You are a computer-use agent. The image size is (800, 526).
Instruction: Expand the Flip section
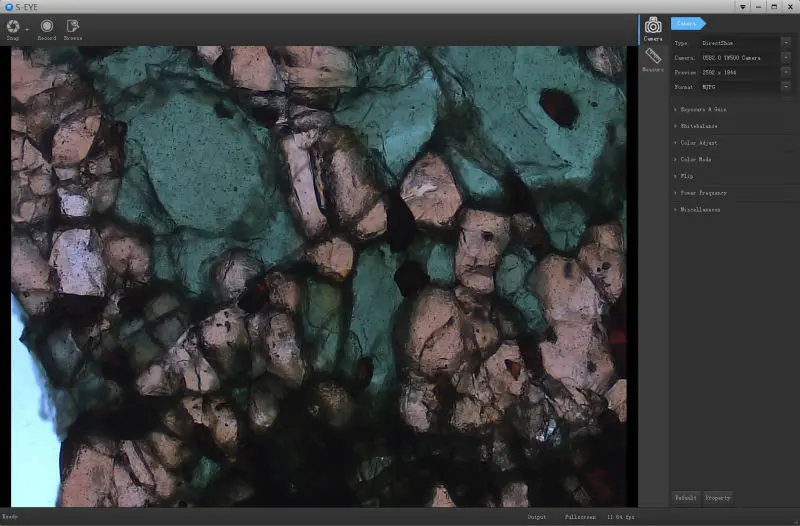coord(687,176)
